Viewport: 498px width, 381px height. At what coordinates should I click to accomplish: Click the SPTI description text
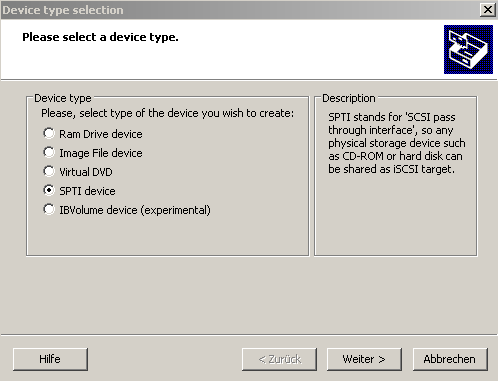(x=397, y=143)
